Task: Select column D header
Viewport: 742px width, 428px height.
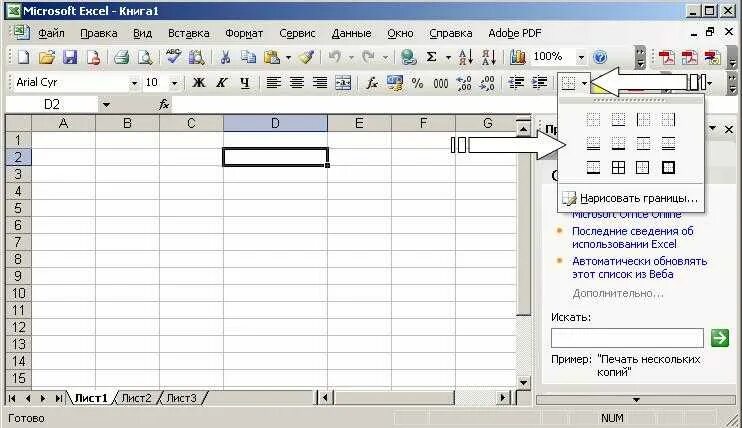Action: tap(275, 124)
